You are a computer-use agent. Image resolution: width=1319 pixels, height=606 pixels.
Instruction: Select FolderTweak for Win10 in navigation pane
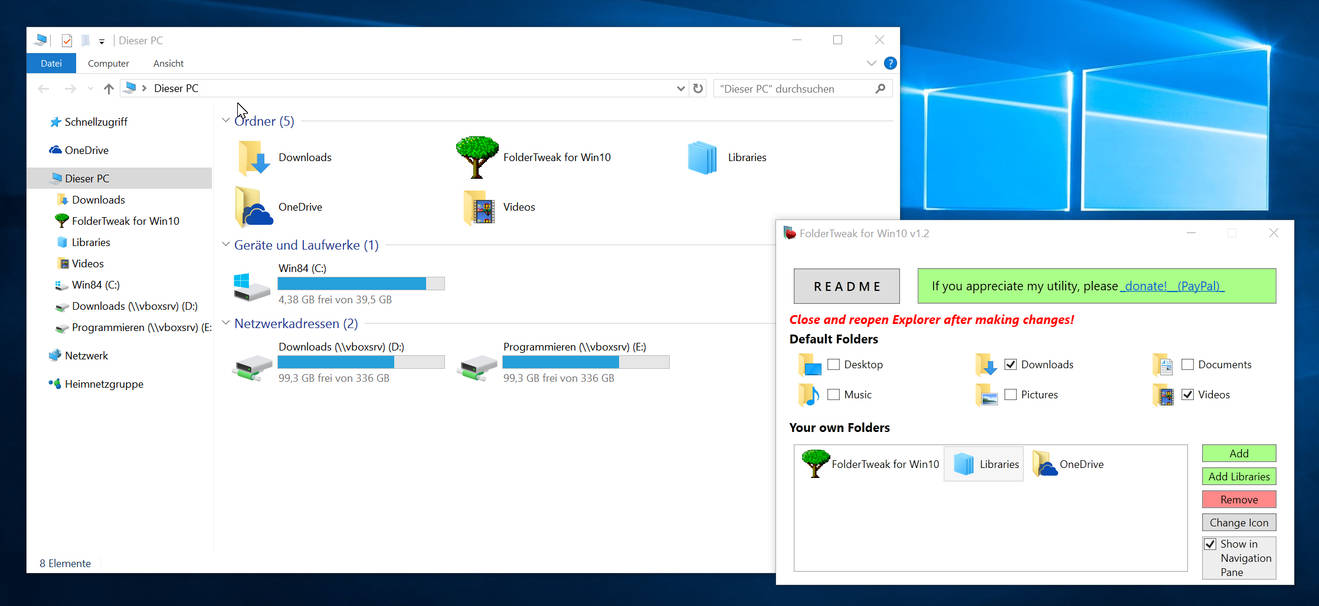coord(125,221)
